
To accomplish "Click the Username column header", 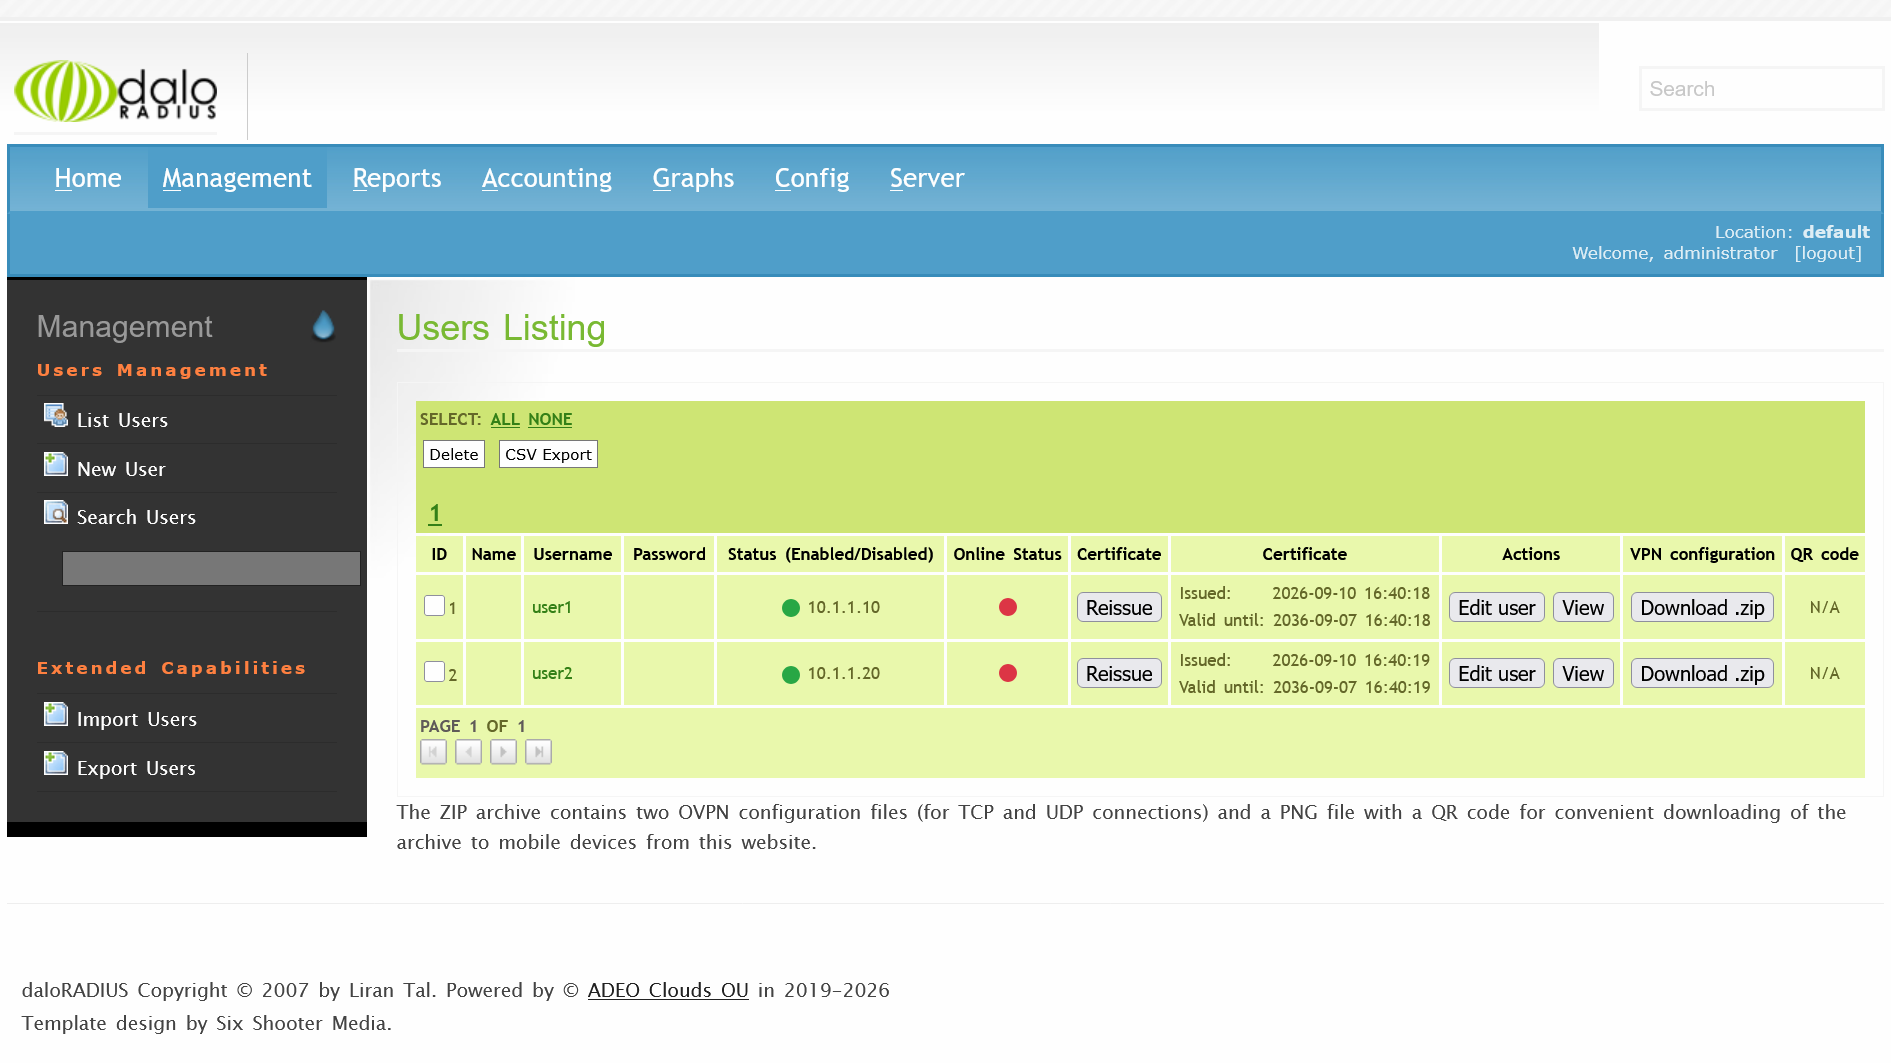I will 572,554.
